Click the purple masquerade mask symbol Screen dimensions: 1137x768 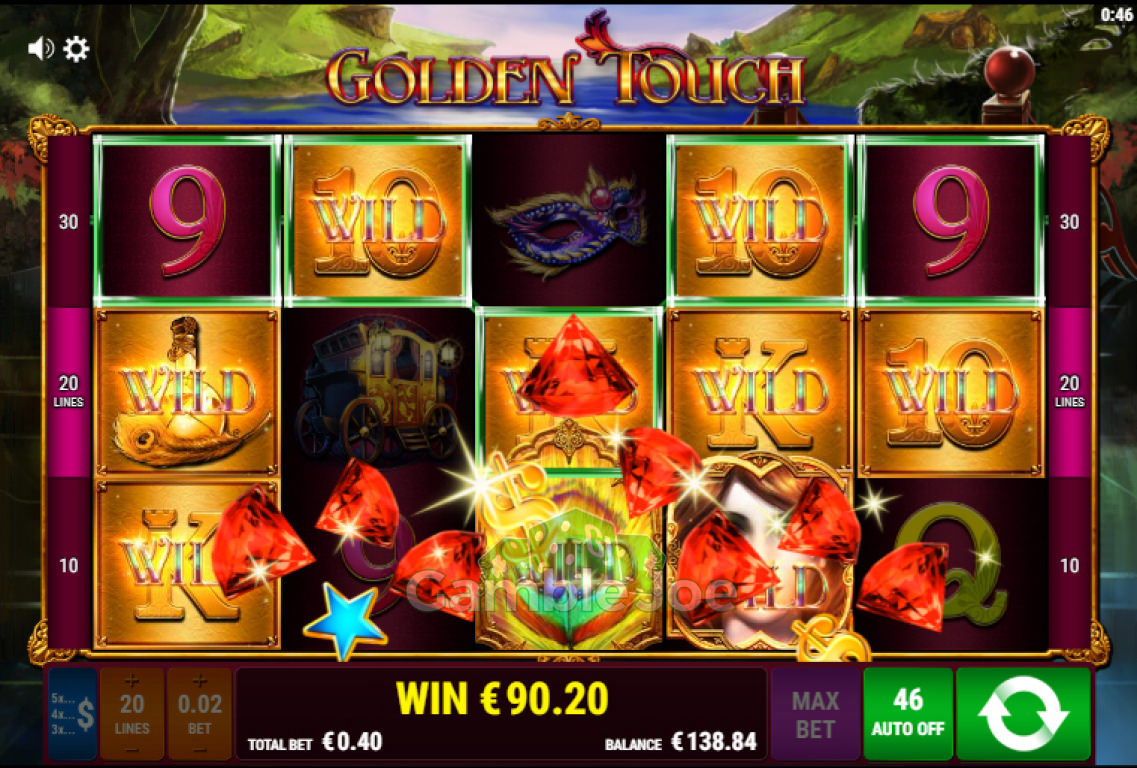point(569,220)
